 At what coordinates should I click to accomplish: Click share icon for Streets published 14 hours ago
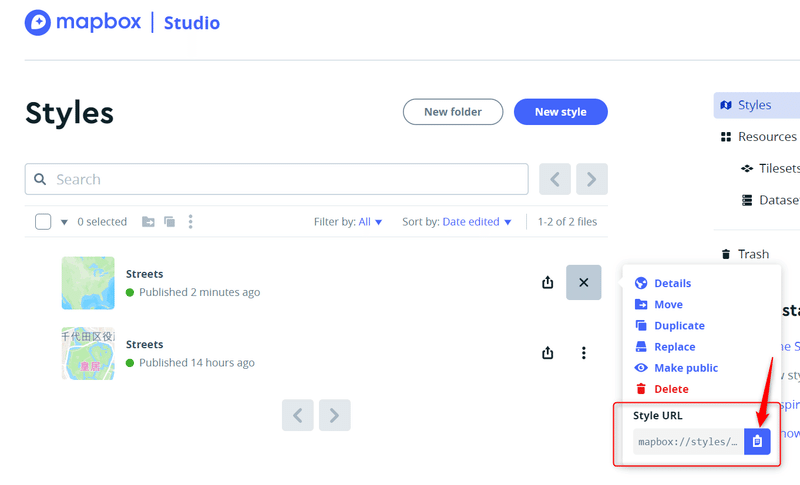click(547, 352)
